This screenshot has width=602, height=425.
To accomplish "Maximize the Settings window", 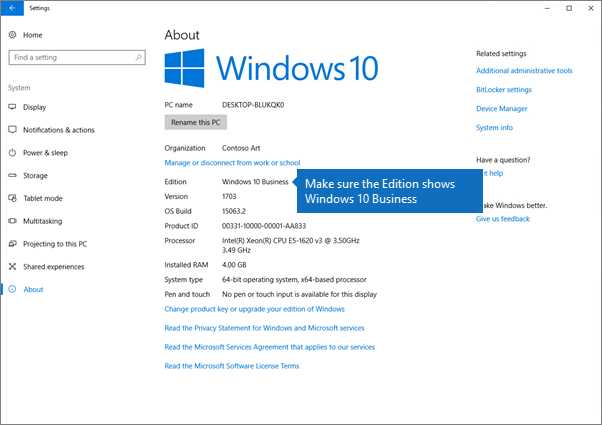I will 569,8.
